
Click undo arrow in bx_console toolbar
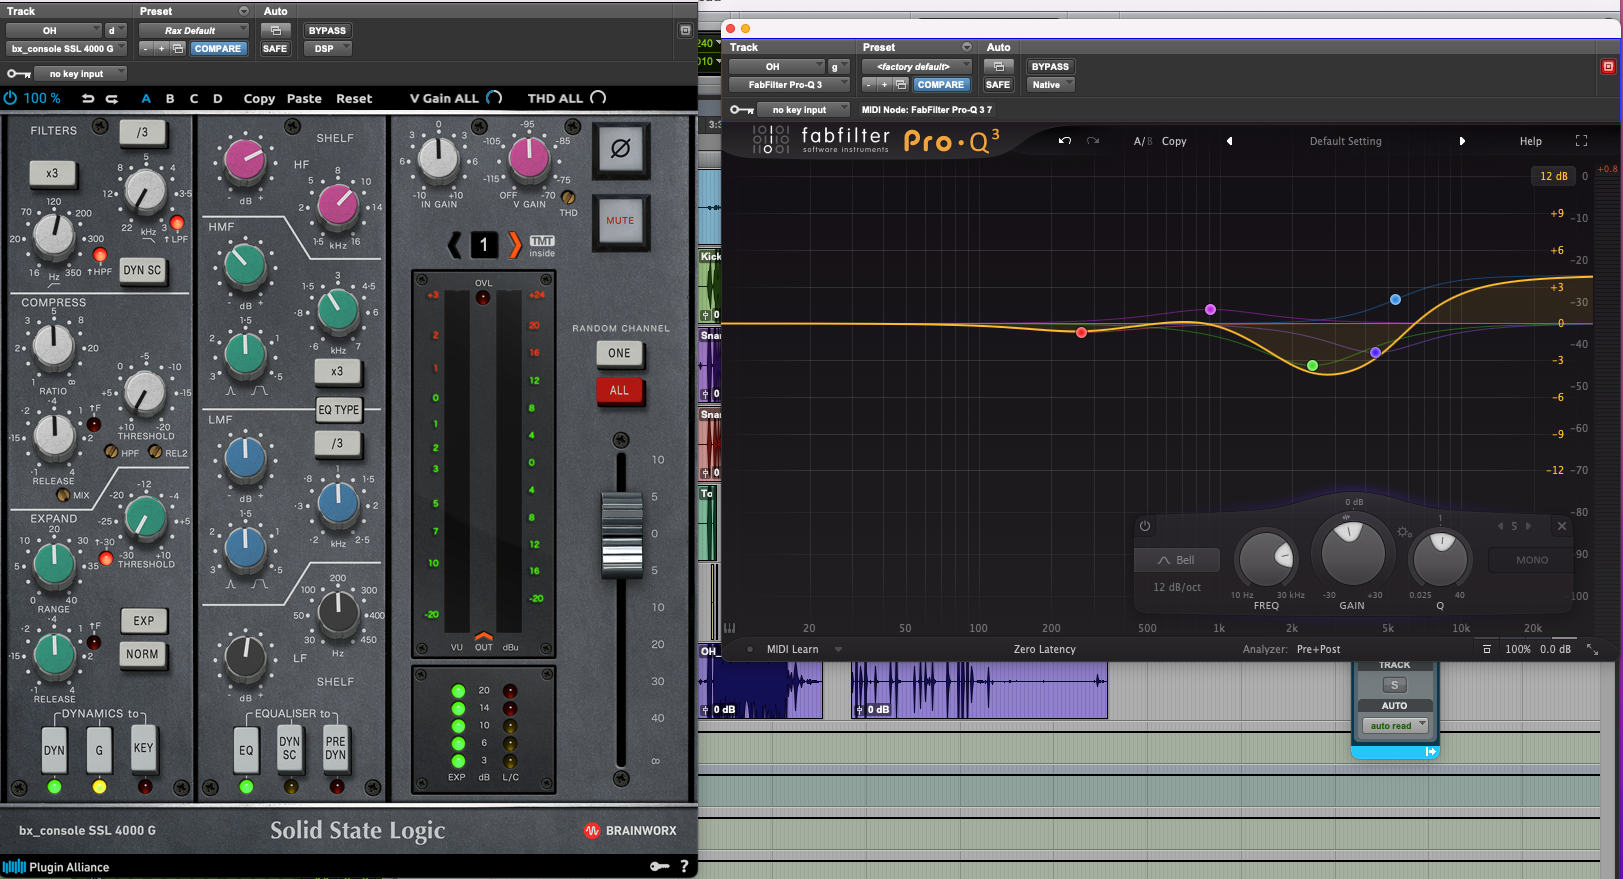click(88, 99)
